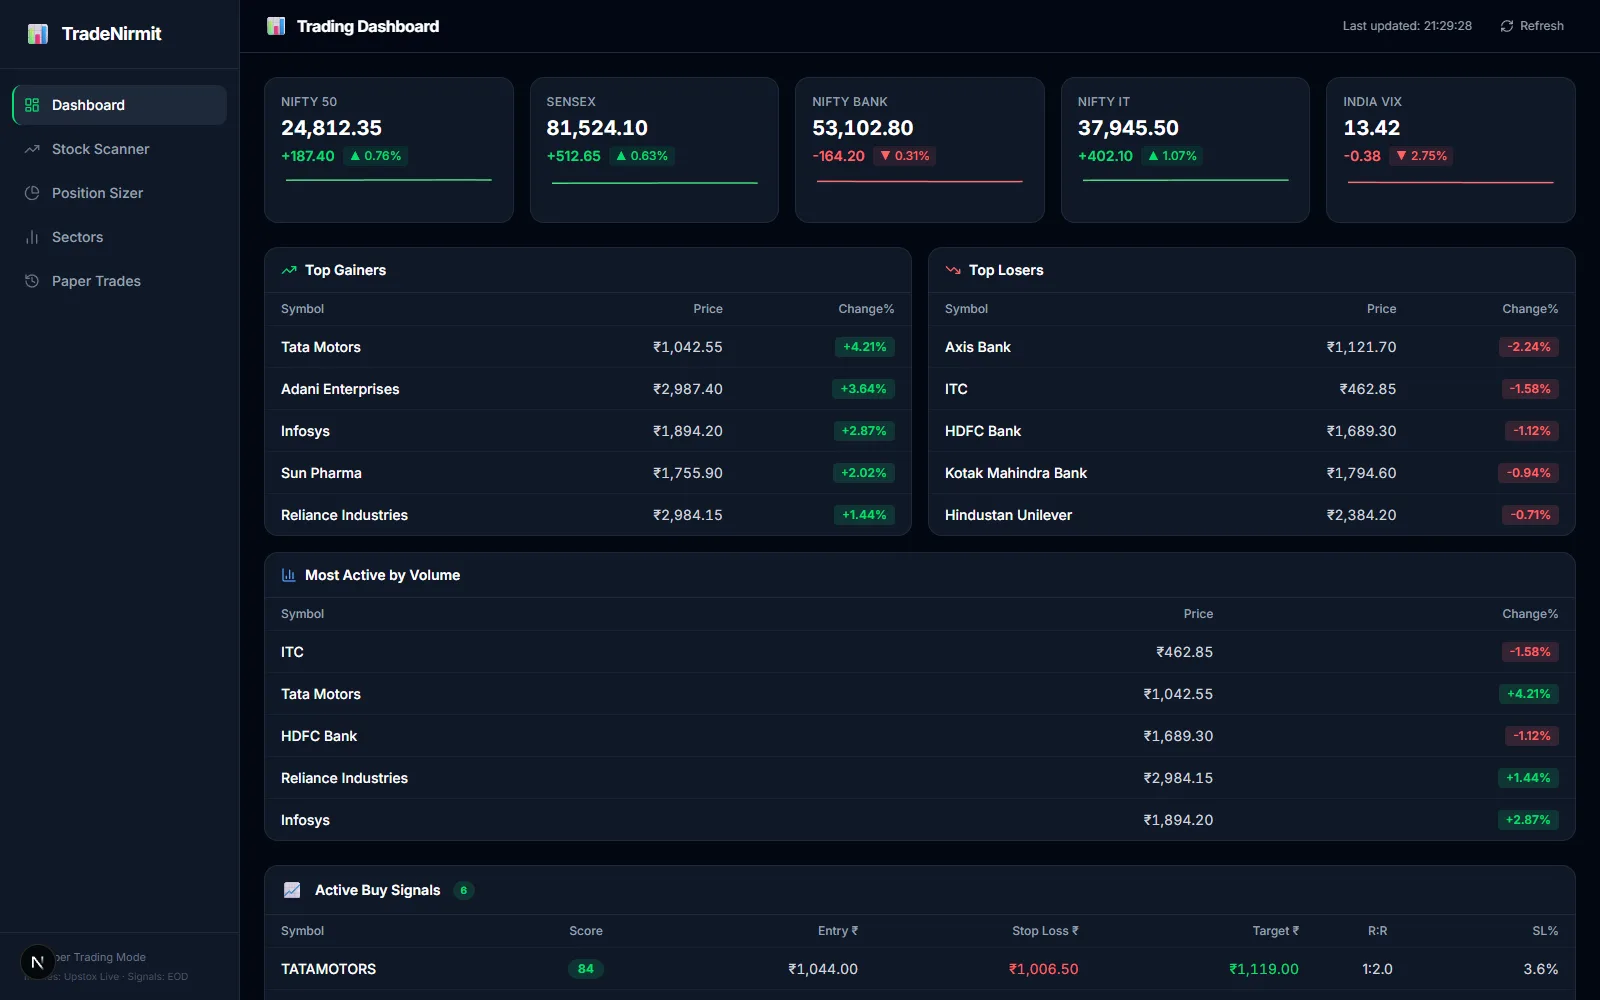Select Axis Bank row
This screenshot has height=1000, width=1600.
(x=1252, y=347)
